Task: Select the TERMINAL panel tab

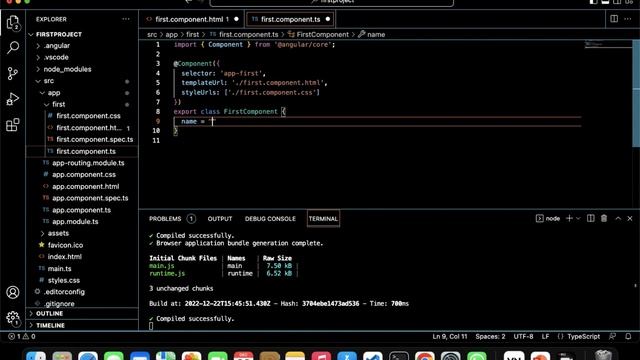Action: 323,219
